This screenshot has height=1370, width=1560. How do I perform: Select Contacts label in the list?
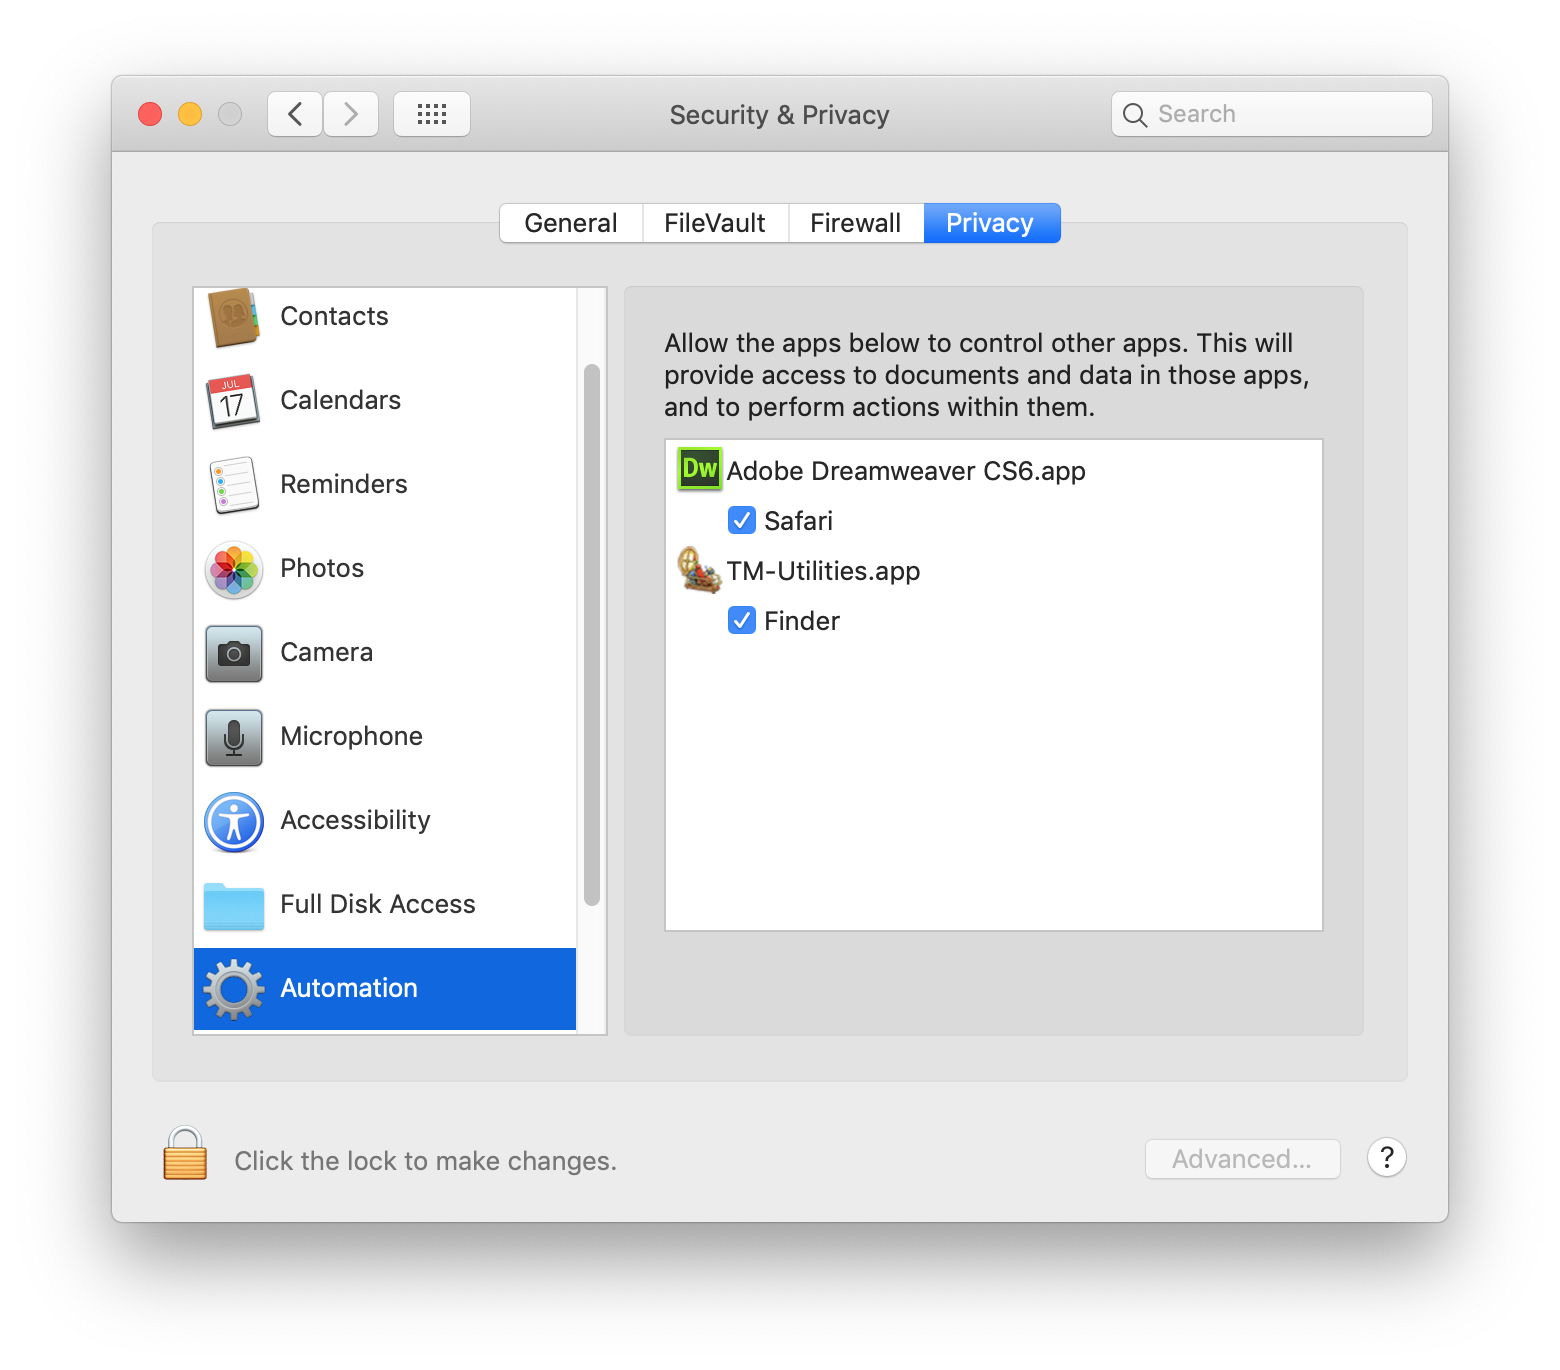pyautogui.click(x=334, y=316)
